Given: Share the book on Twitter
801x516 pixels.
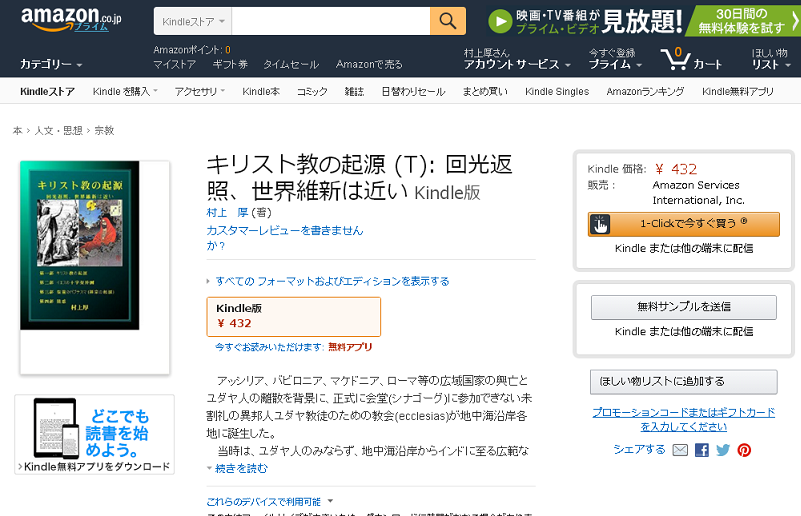Looking at the screenshot, I should (723, 450).
